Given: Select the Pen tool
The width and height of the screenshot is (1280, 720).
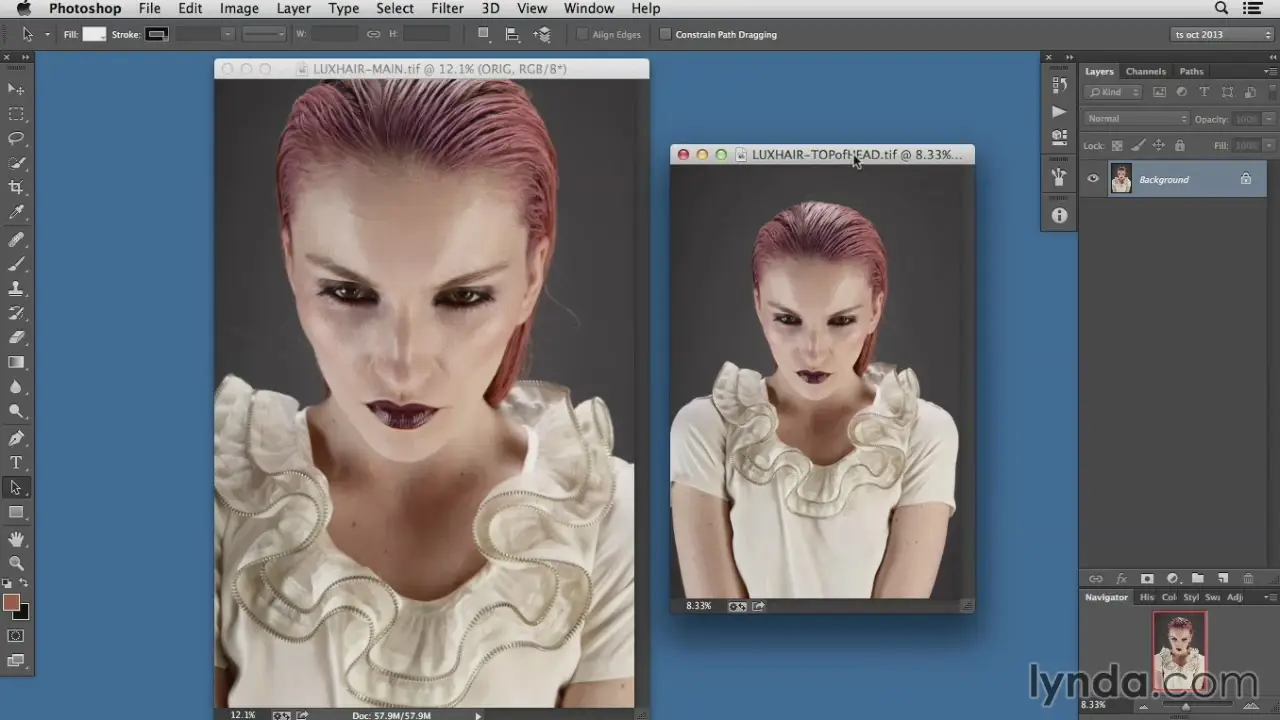Looking at the screenshot, I should click(x=16, y=438).
